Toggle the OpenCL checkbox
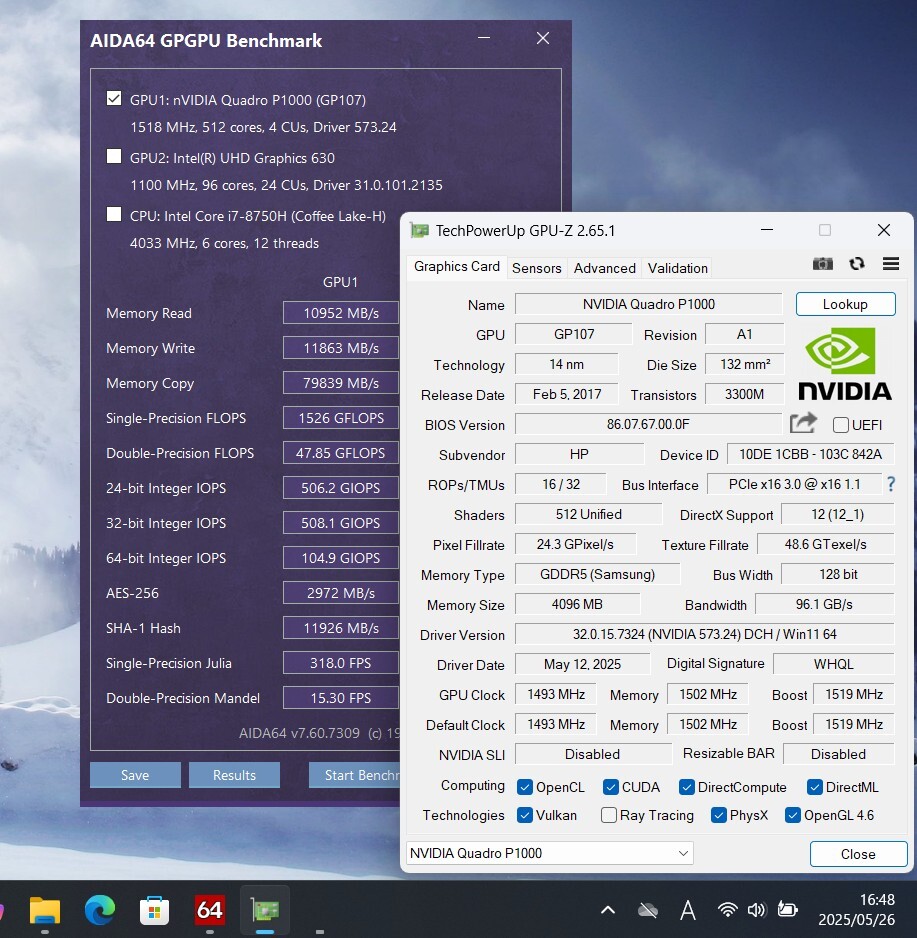The width and height of the screenshot is (917, 938). click(x=525, y=787)
